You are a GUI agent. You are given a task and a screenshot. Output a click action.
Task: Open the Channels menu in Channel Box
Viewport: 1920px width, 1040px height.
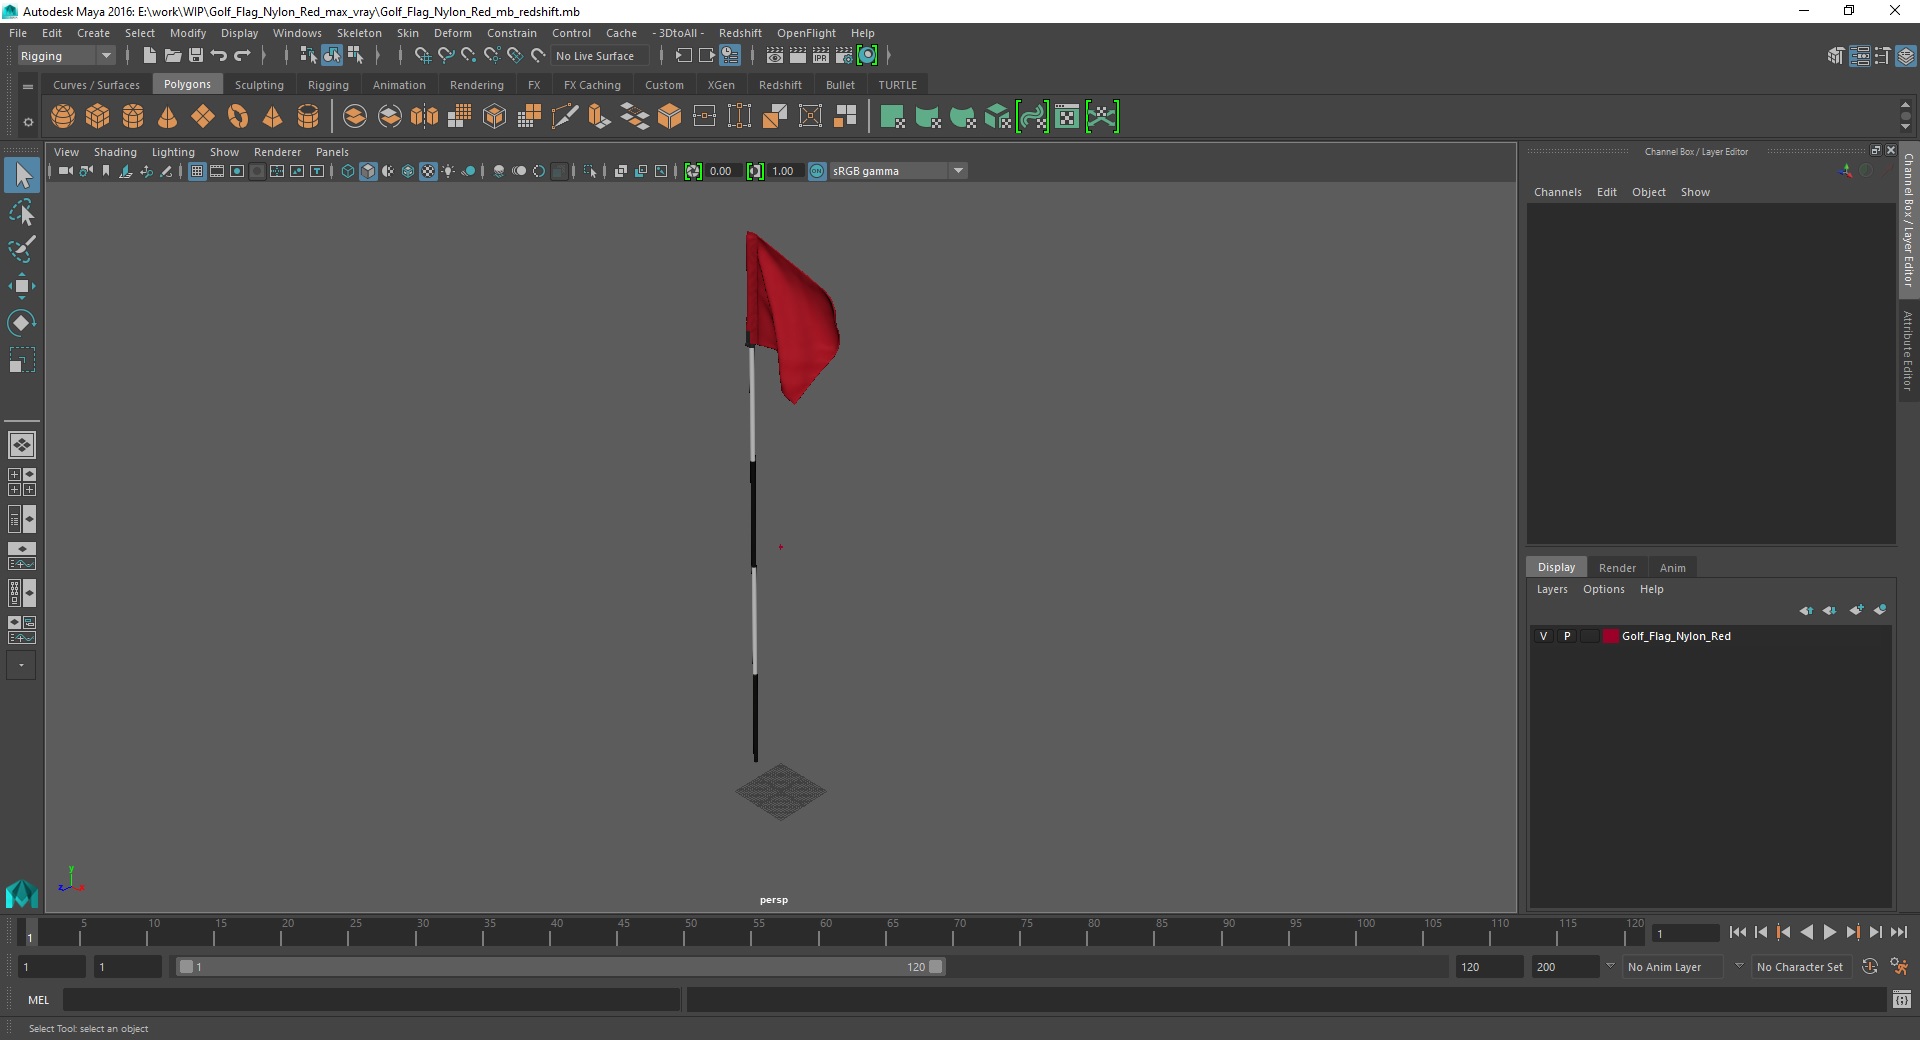1557,192
